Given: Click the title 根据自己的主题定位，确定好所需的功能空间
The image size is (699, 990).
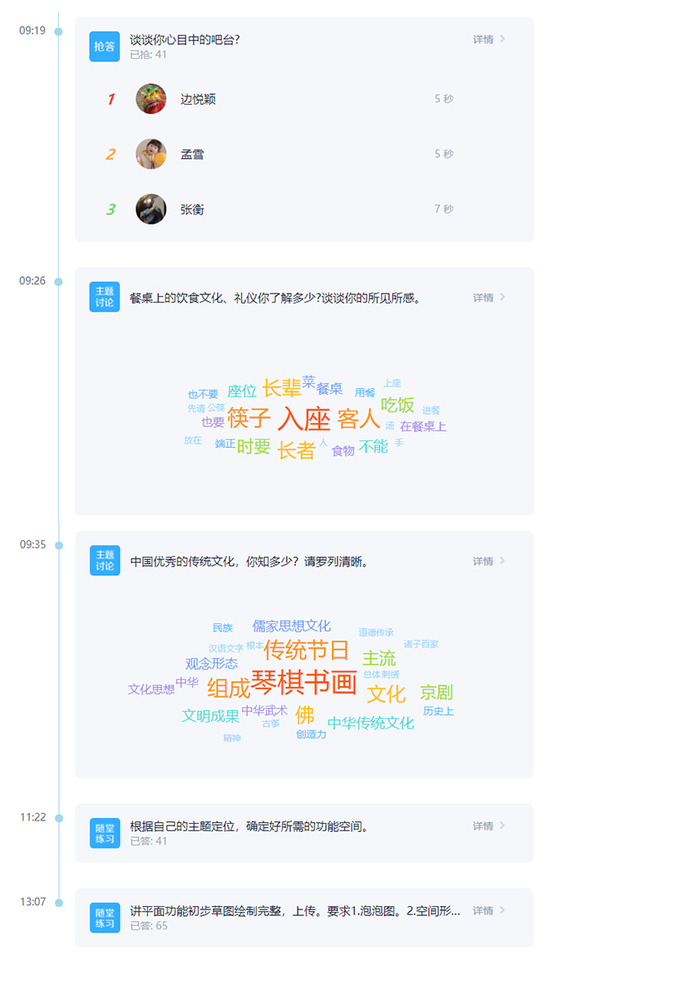Looking at the screenshot, I should 249,826.
